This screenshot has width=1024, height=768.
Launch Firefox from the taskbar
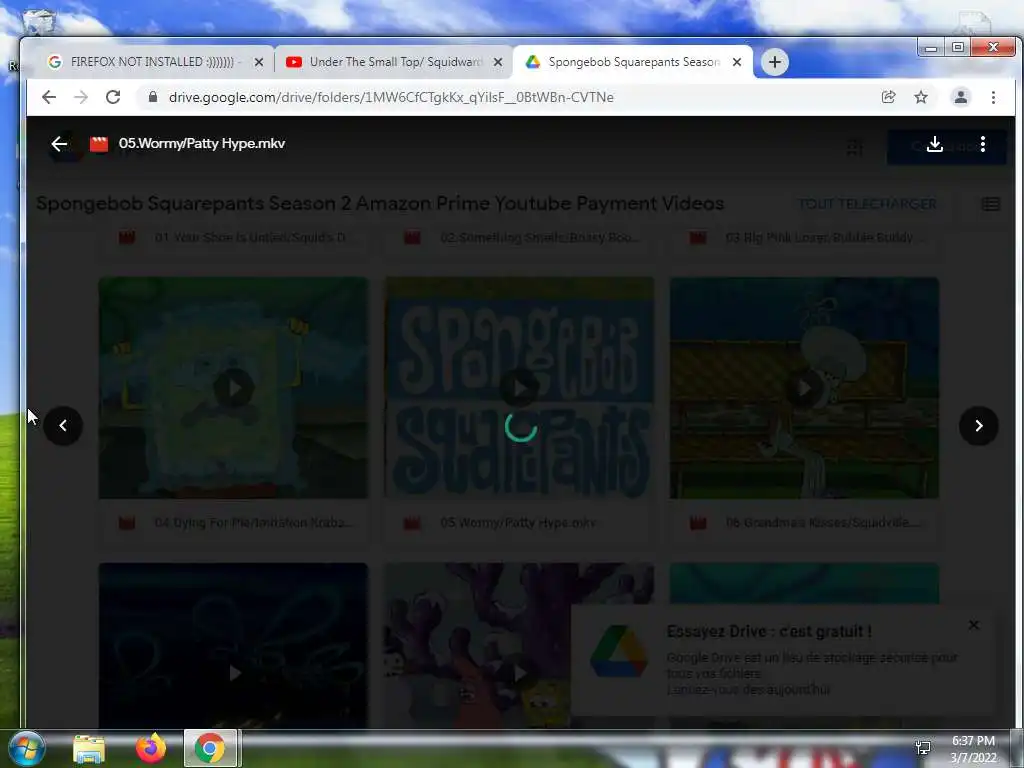151,748
